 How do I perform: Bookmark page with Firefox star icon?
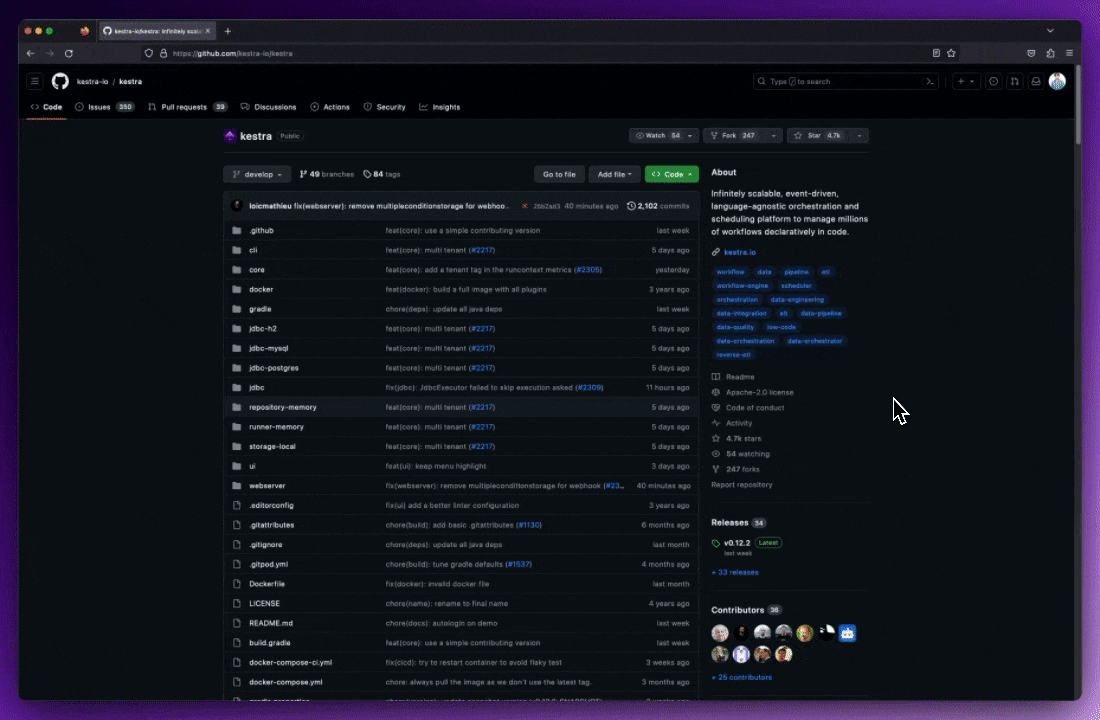tap(951, 53)
